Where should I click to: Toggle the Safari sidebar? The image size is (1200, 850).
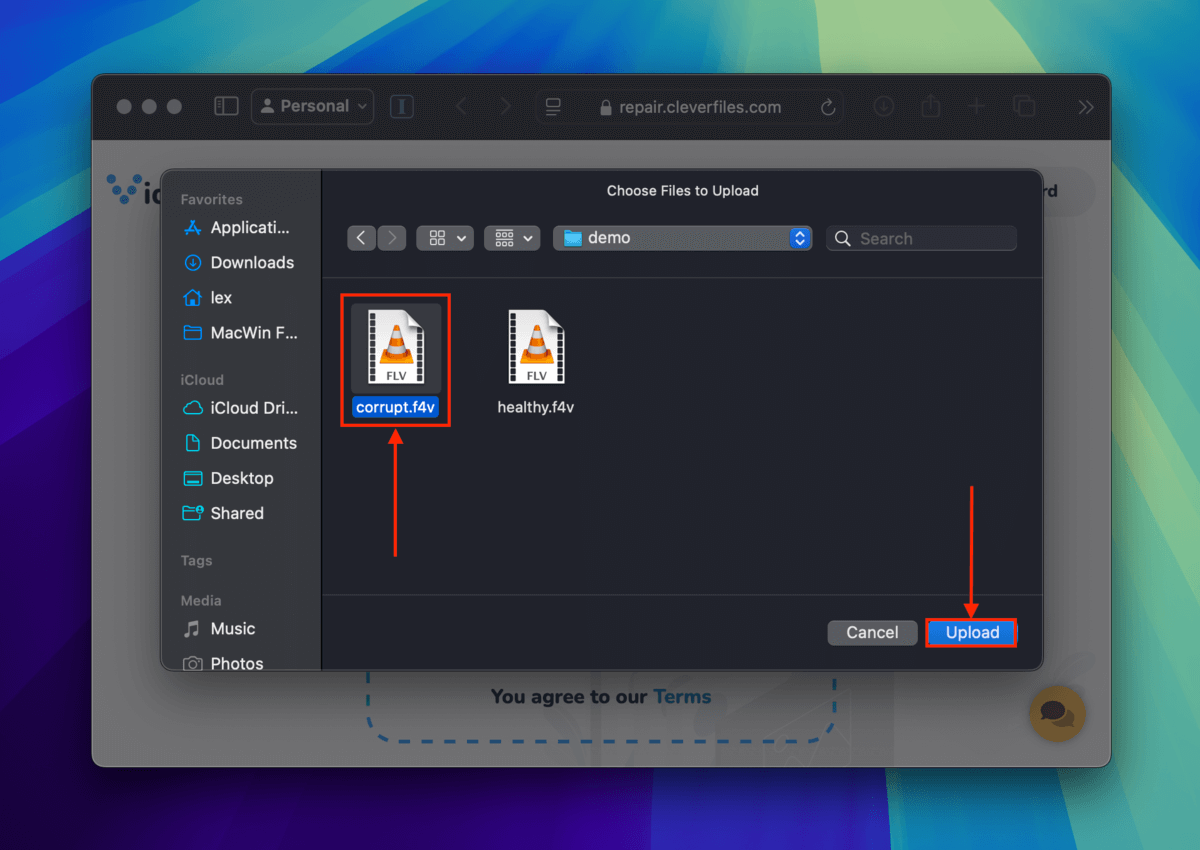[x=226, y=106]
